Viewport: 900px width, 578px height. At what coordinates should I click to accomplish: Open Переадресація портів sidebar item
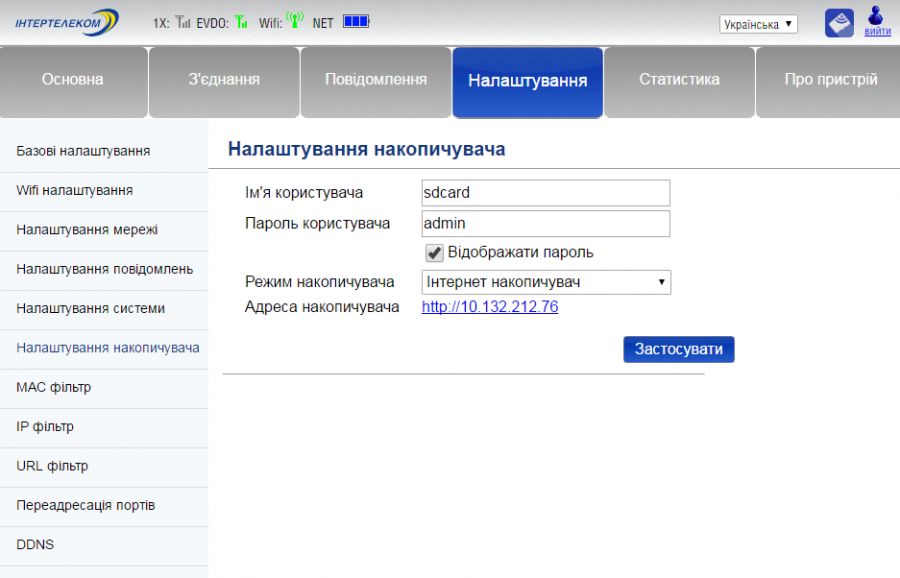86,505
